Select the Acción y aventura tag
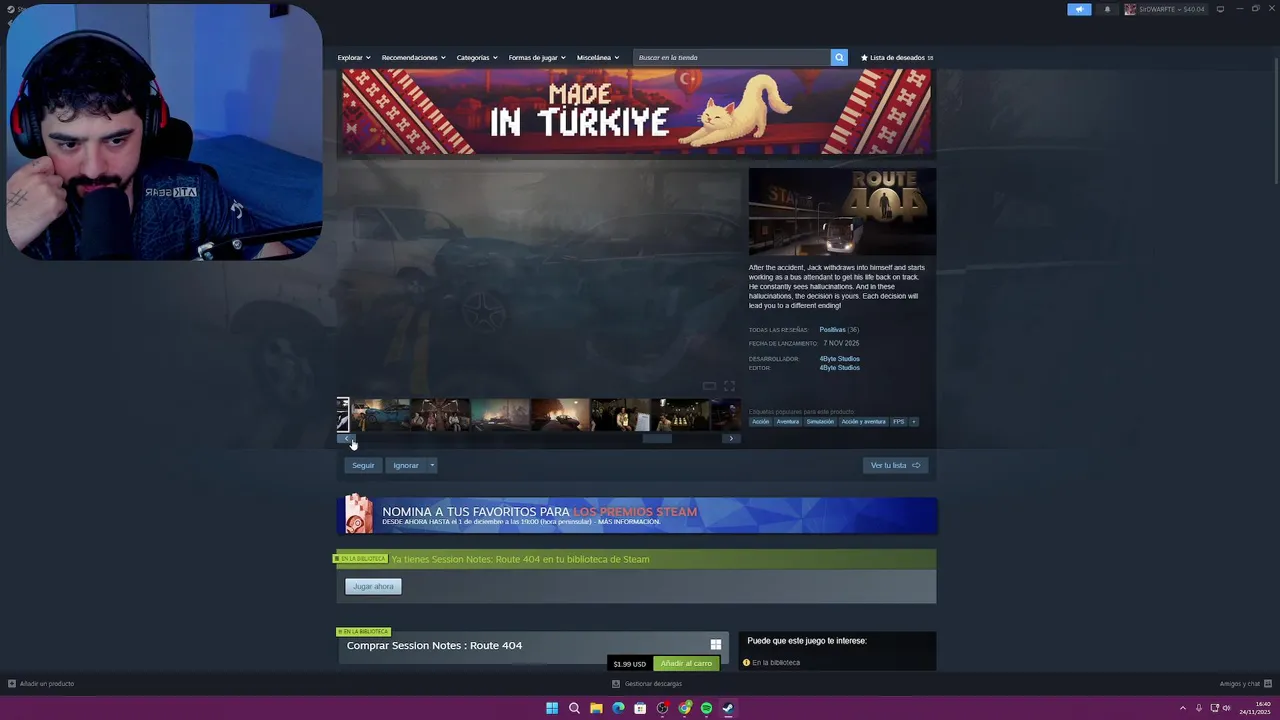This screenshot has width=1280, height=720. point(863,421)
